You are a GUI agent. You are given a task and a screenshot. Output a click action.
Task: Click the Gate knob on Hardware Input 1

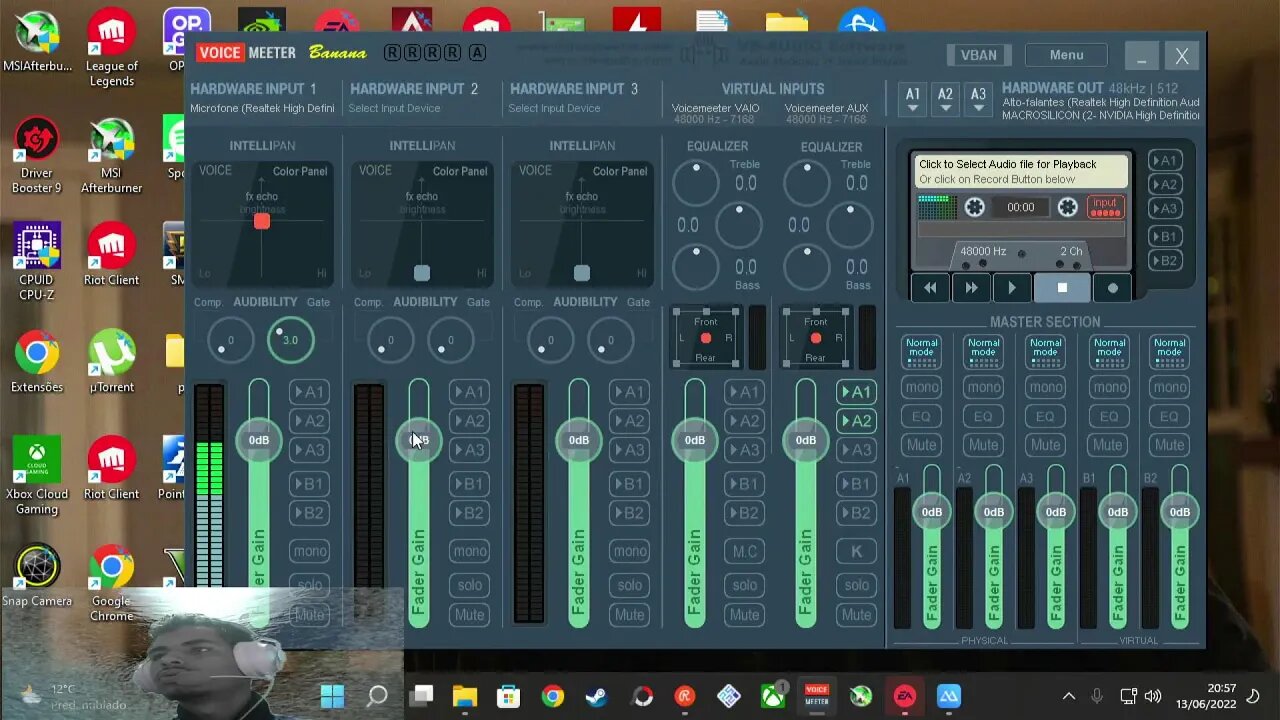290,340
